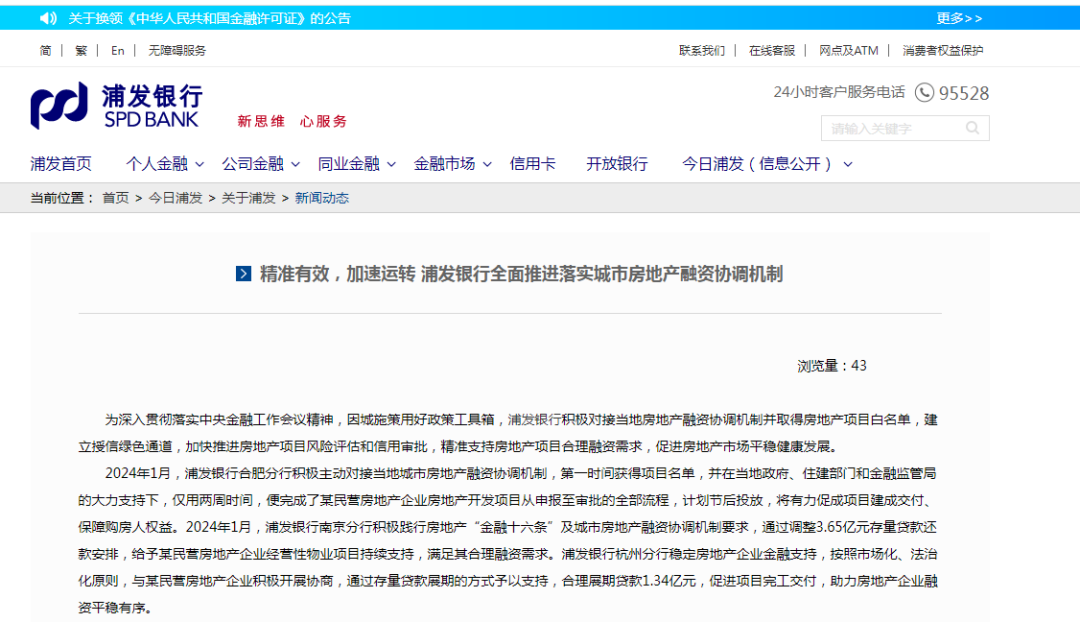1080x622 pixels.
Task: Click the search magnifier icon
Action: 972,128
